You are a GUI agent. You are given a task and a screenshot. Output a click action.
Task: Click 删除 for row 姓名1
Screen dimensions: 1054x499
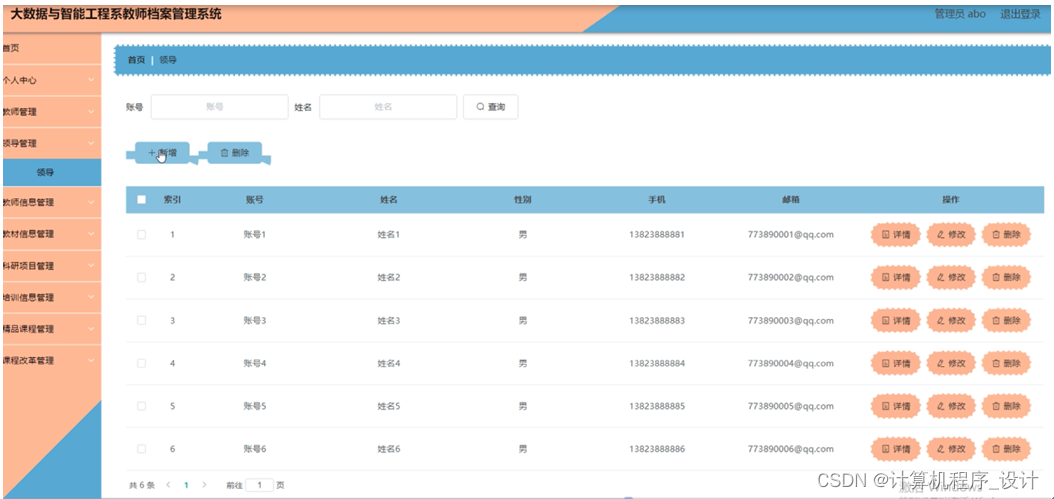[x=1006, y=235]
